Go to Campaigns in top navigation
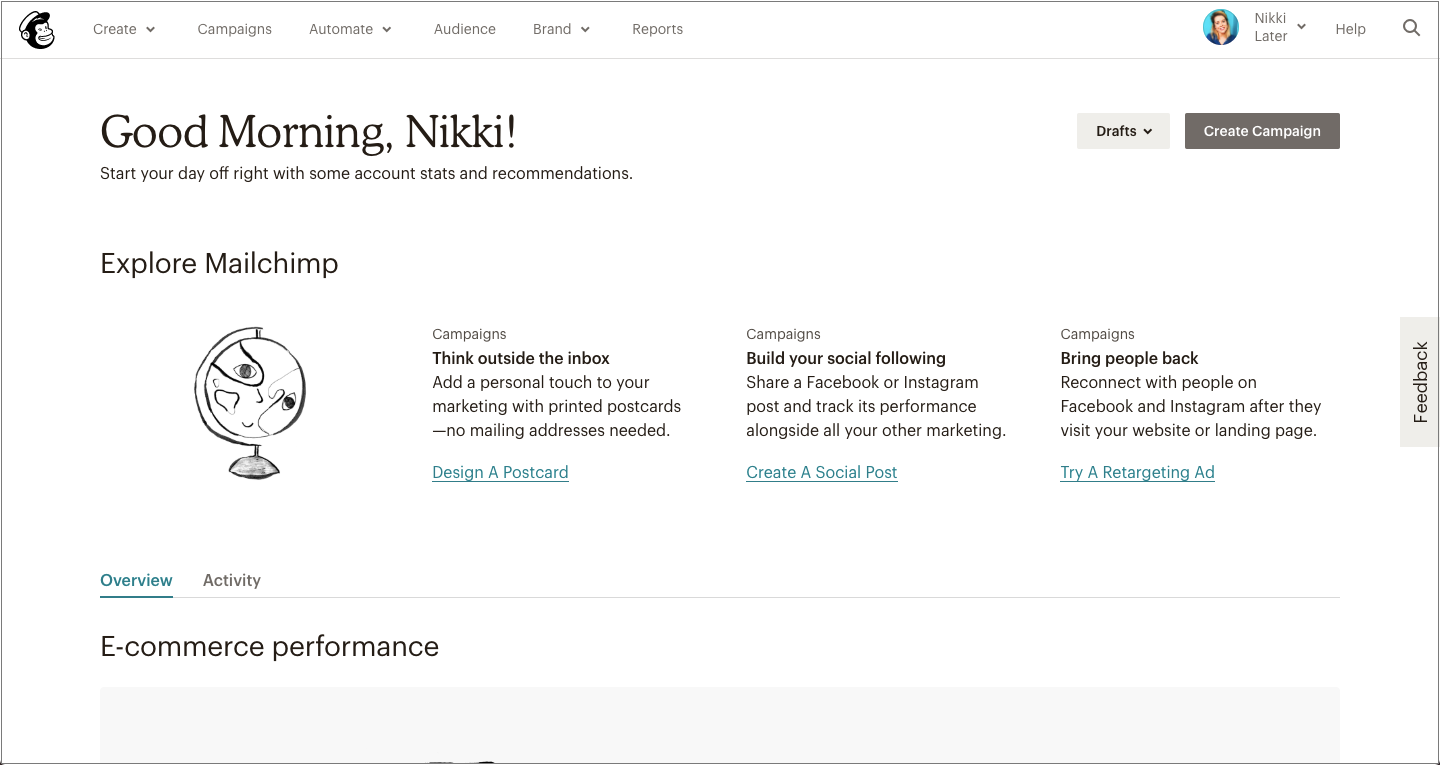This screenshot has height=765, width=1440. click(x=235, y=29)
